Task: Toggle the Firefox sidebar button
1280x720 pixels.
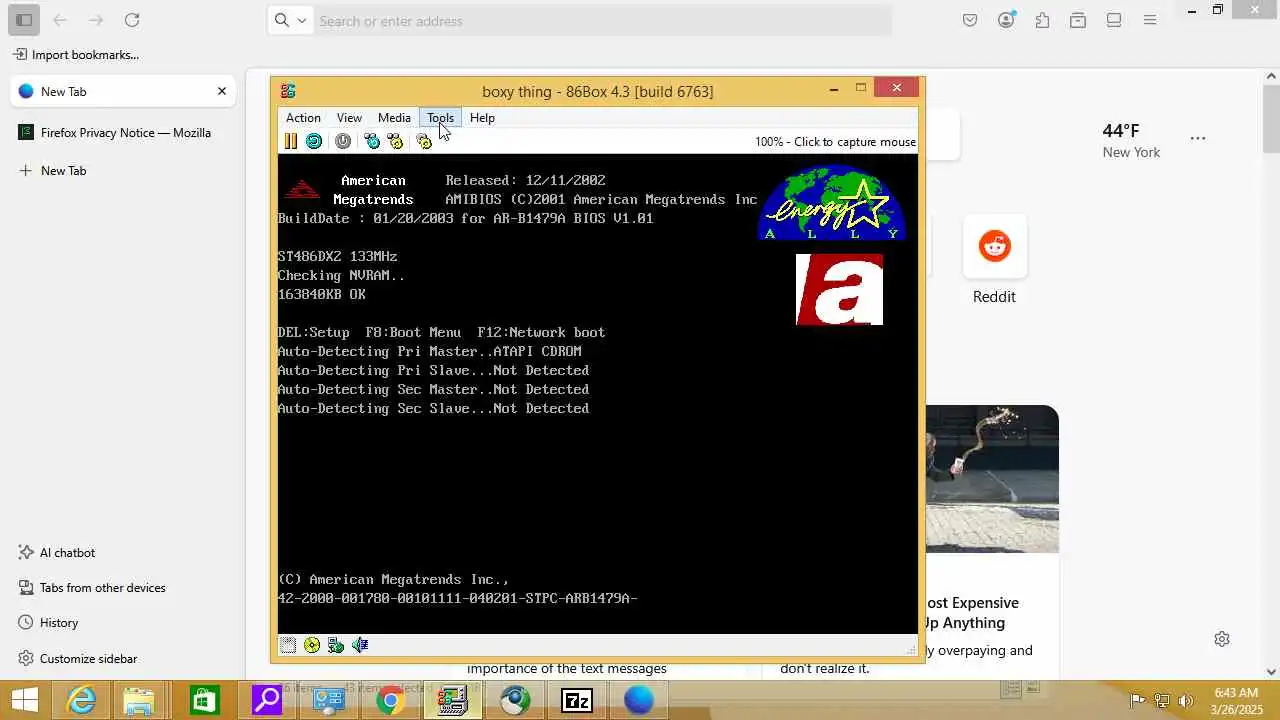Action: [x=24, y=20]
